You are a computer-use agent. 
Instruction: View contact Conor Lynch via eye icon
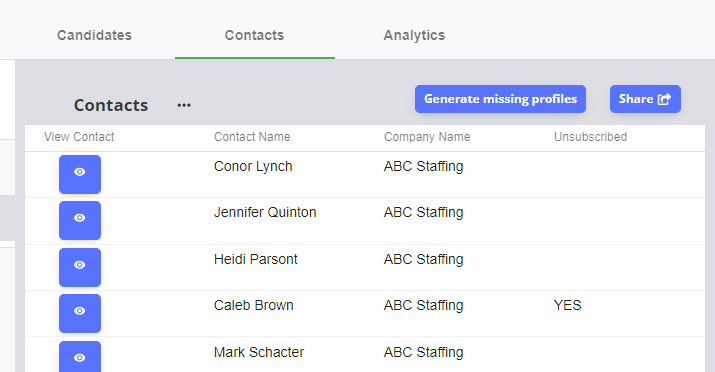[x=80, y=174]
